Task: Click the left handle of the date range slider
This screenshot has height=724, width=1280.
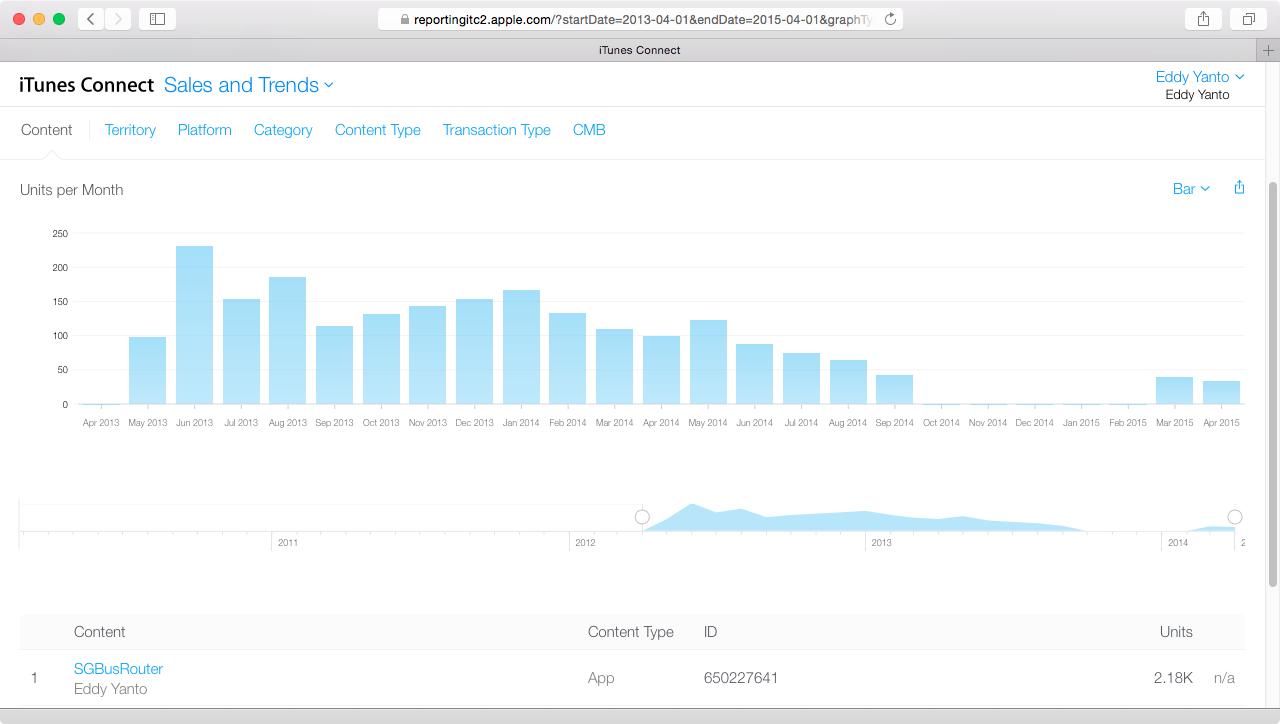Action: coord(642,517)
